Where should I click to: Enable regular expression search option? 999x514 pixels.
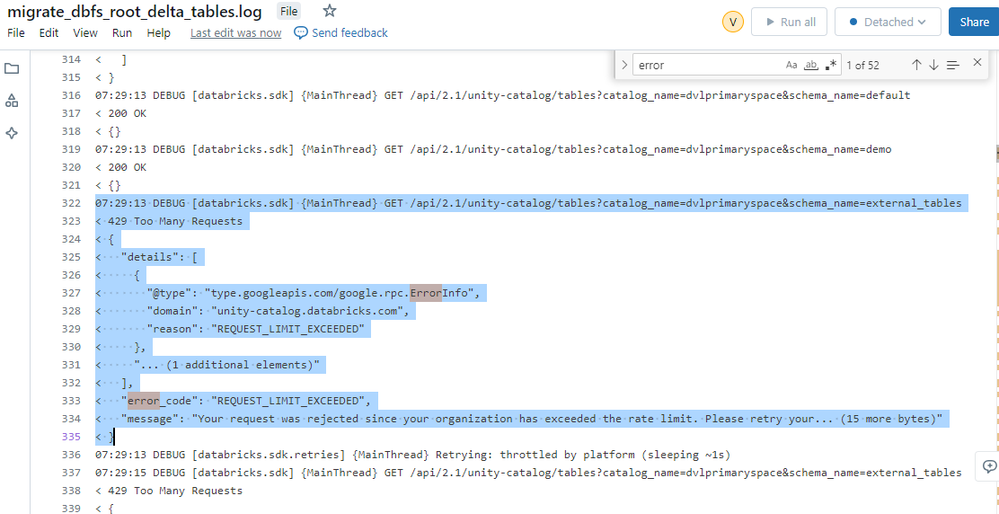(831, 65)
